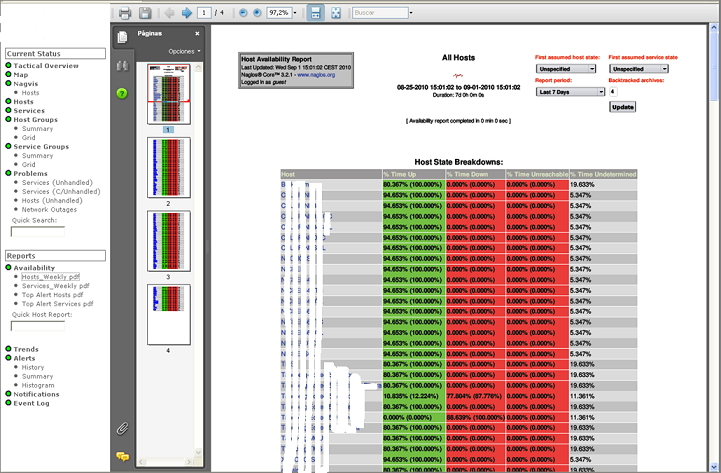Open Services in sidebar

point(29,111)
